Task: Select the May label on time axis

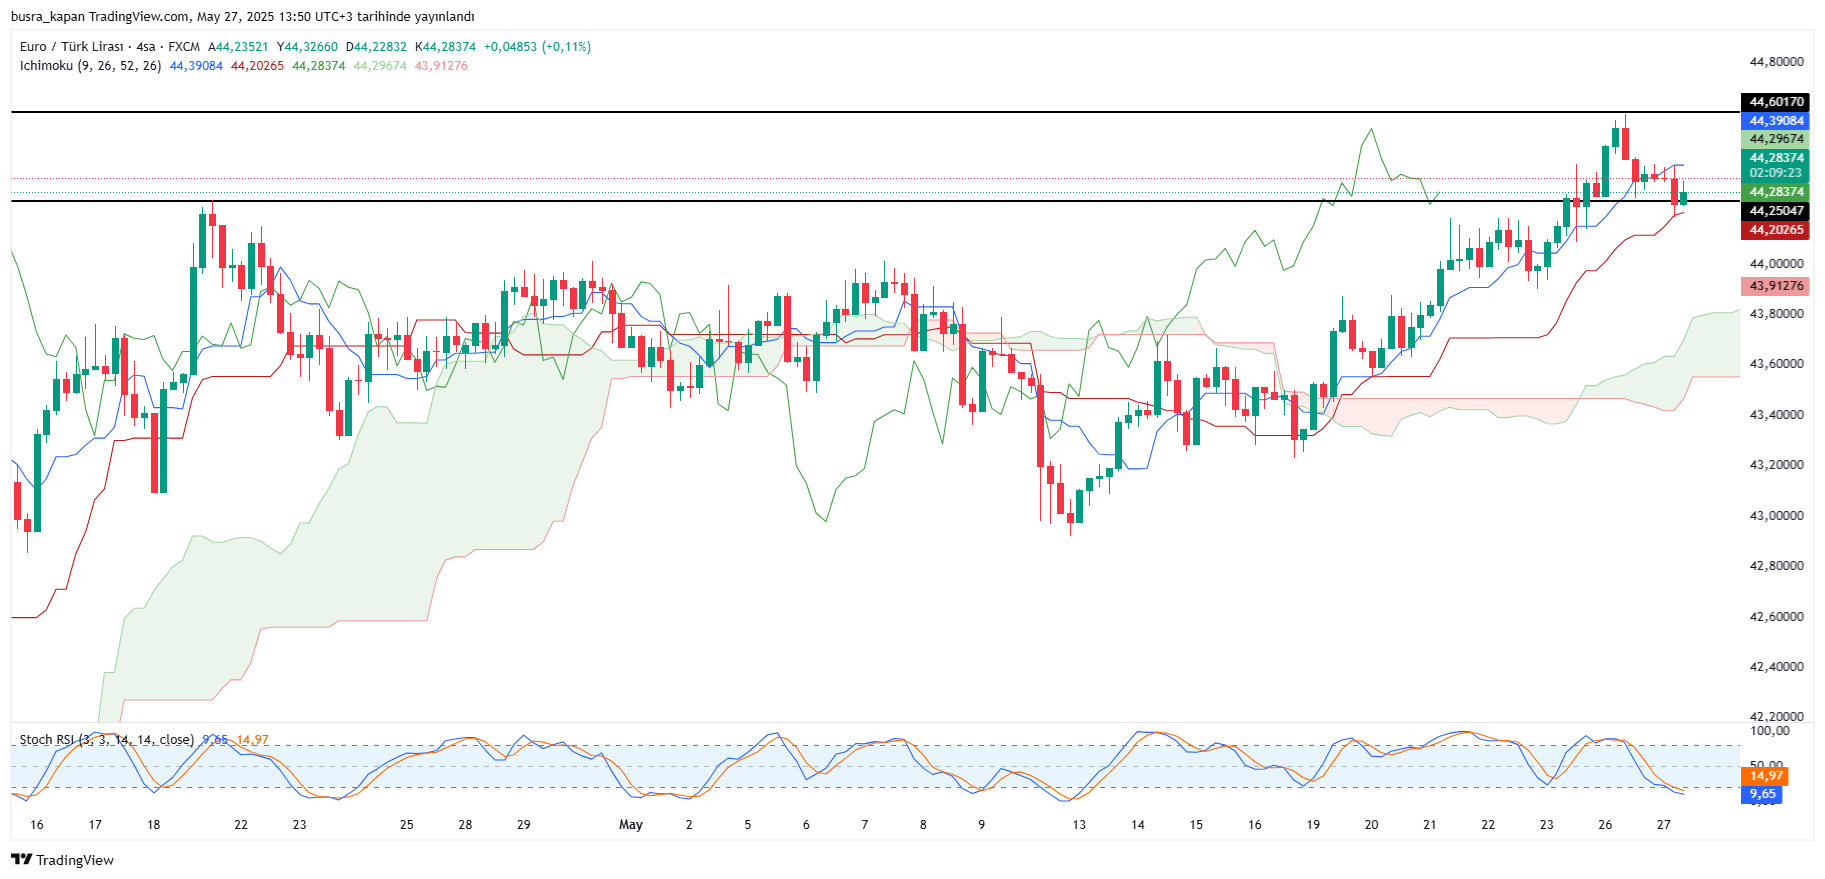Action: [631, 825]
